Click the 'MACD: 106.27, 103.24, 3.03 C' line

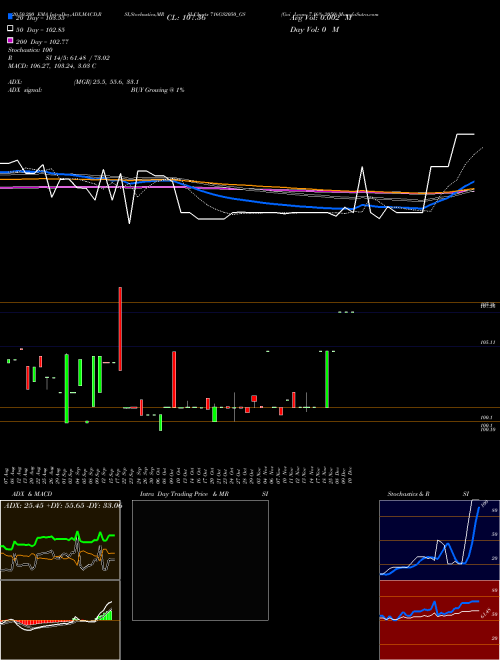click(x=52, y=66)
